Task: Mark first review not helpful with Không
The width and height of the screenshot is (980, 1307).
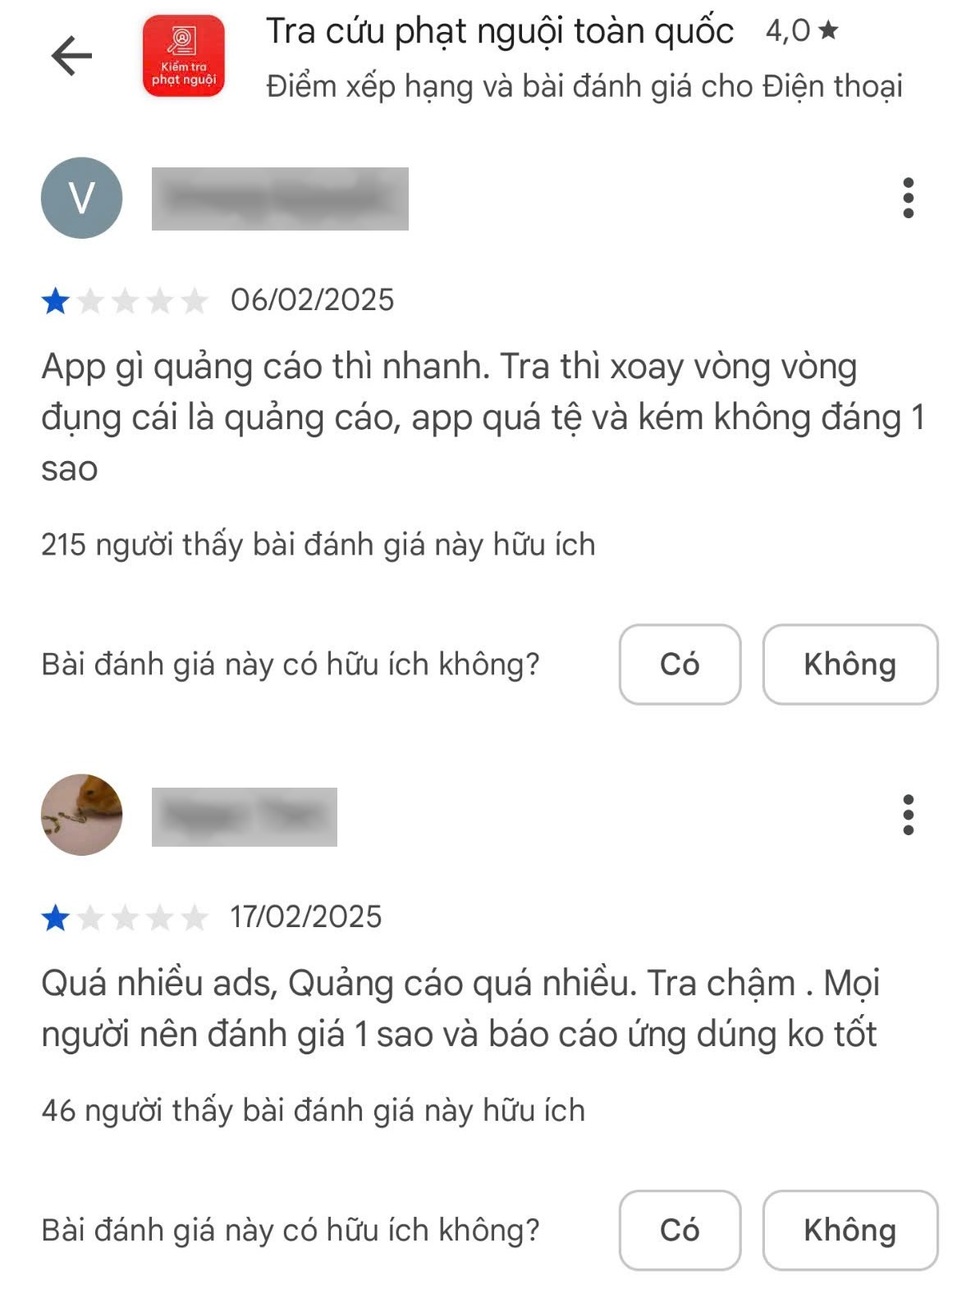Action: (x=850, y=664)
